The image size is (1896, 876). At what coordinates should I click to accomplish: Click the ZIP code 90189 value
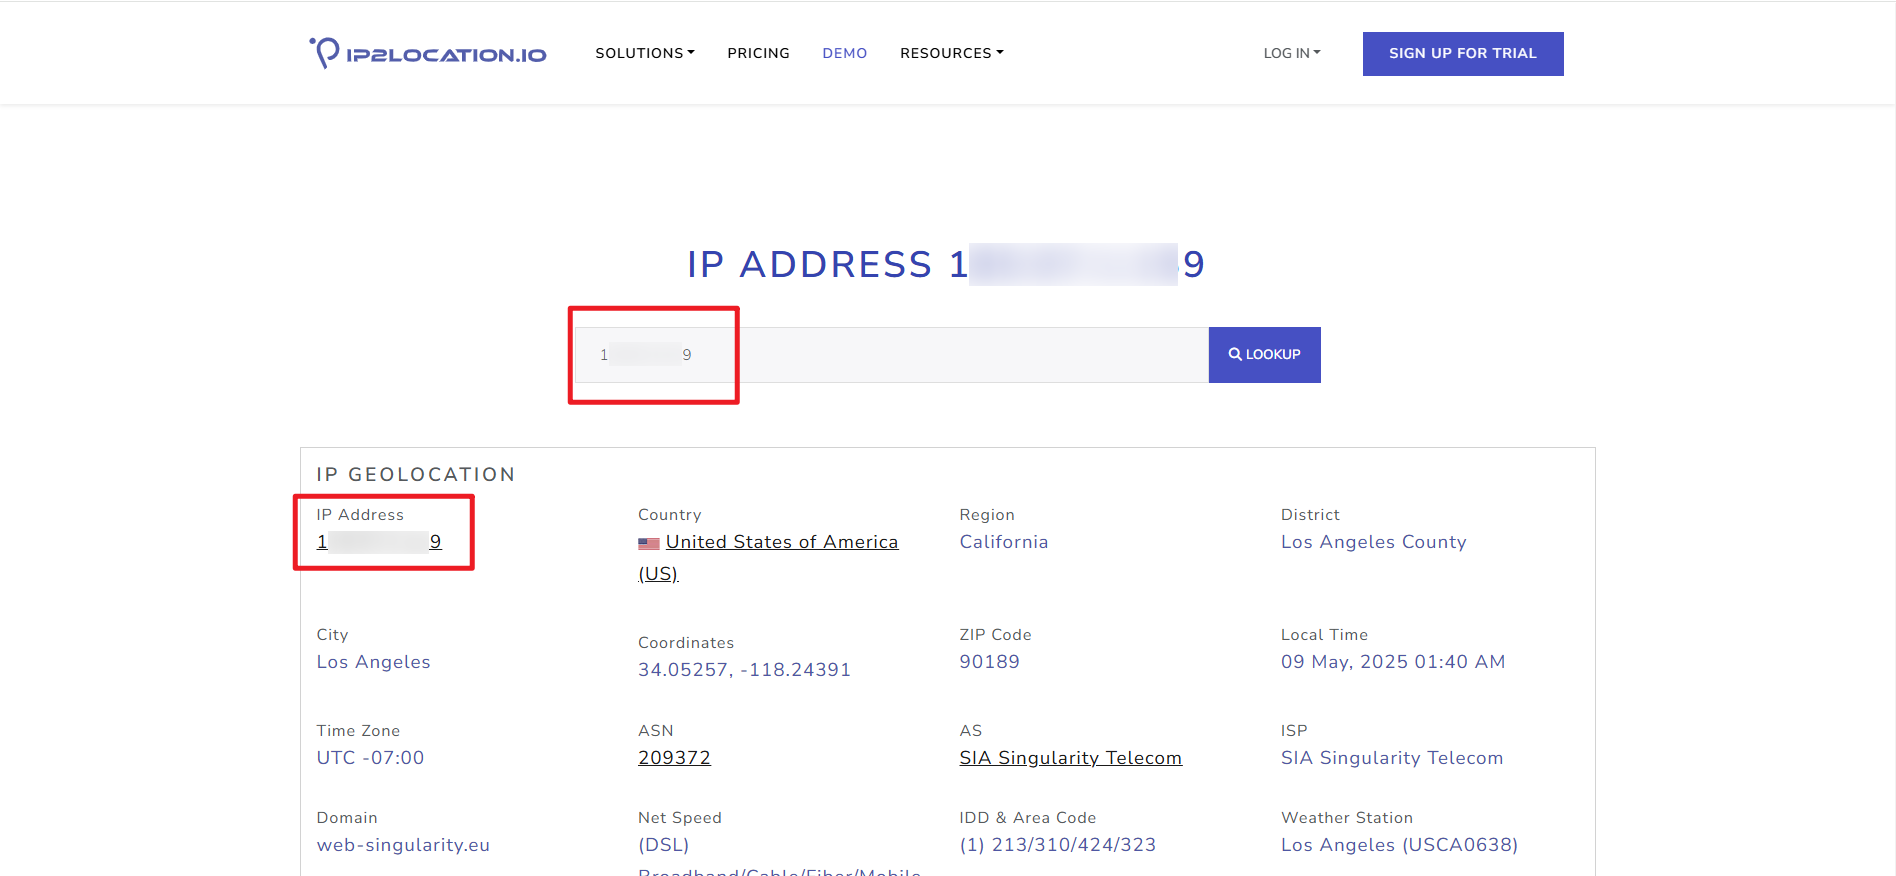[x=989, y=662]
